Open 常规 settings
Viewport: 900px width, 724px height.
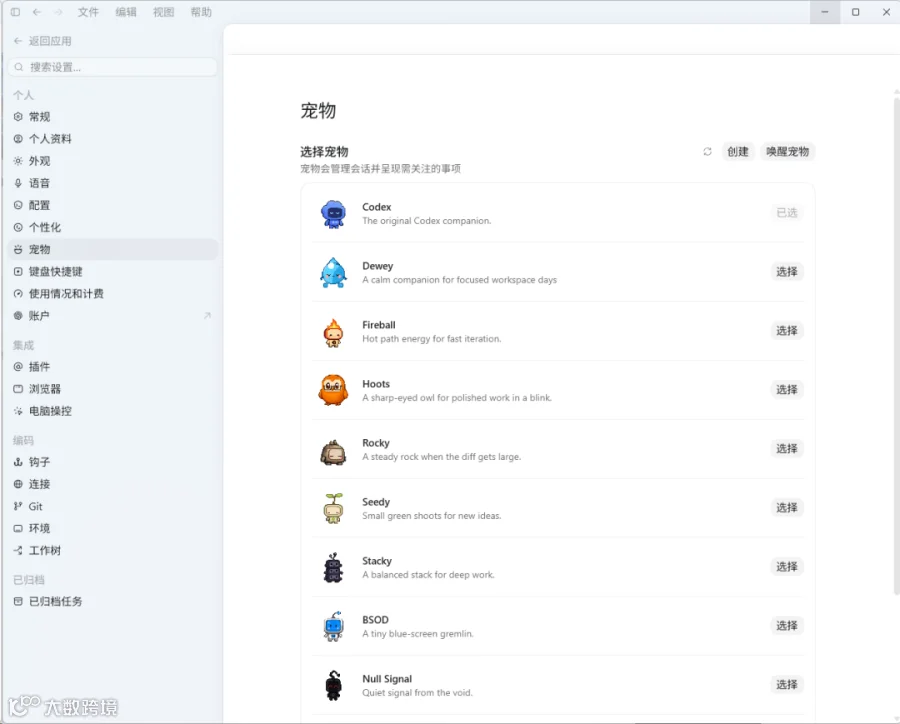tap(112, 117)
